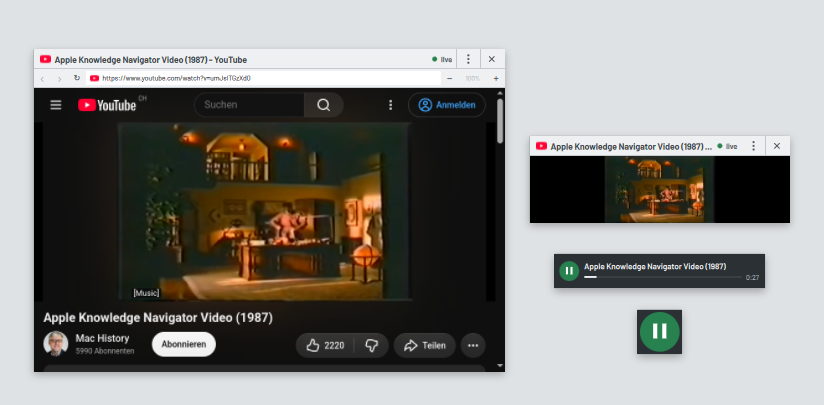Click the Anmelden sign-in button
Viewport: 824px width, 405px height.
tap(447, 105)
